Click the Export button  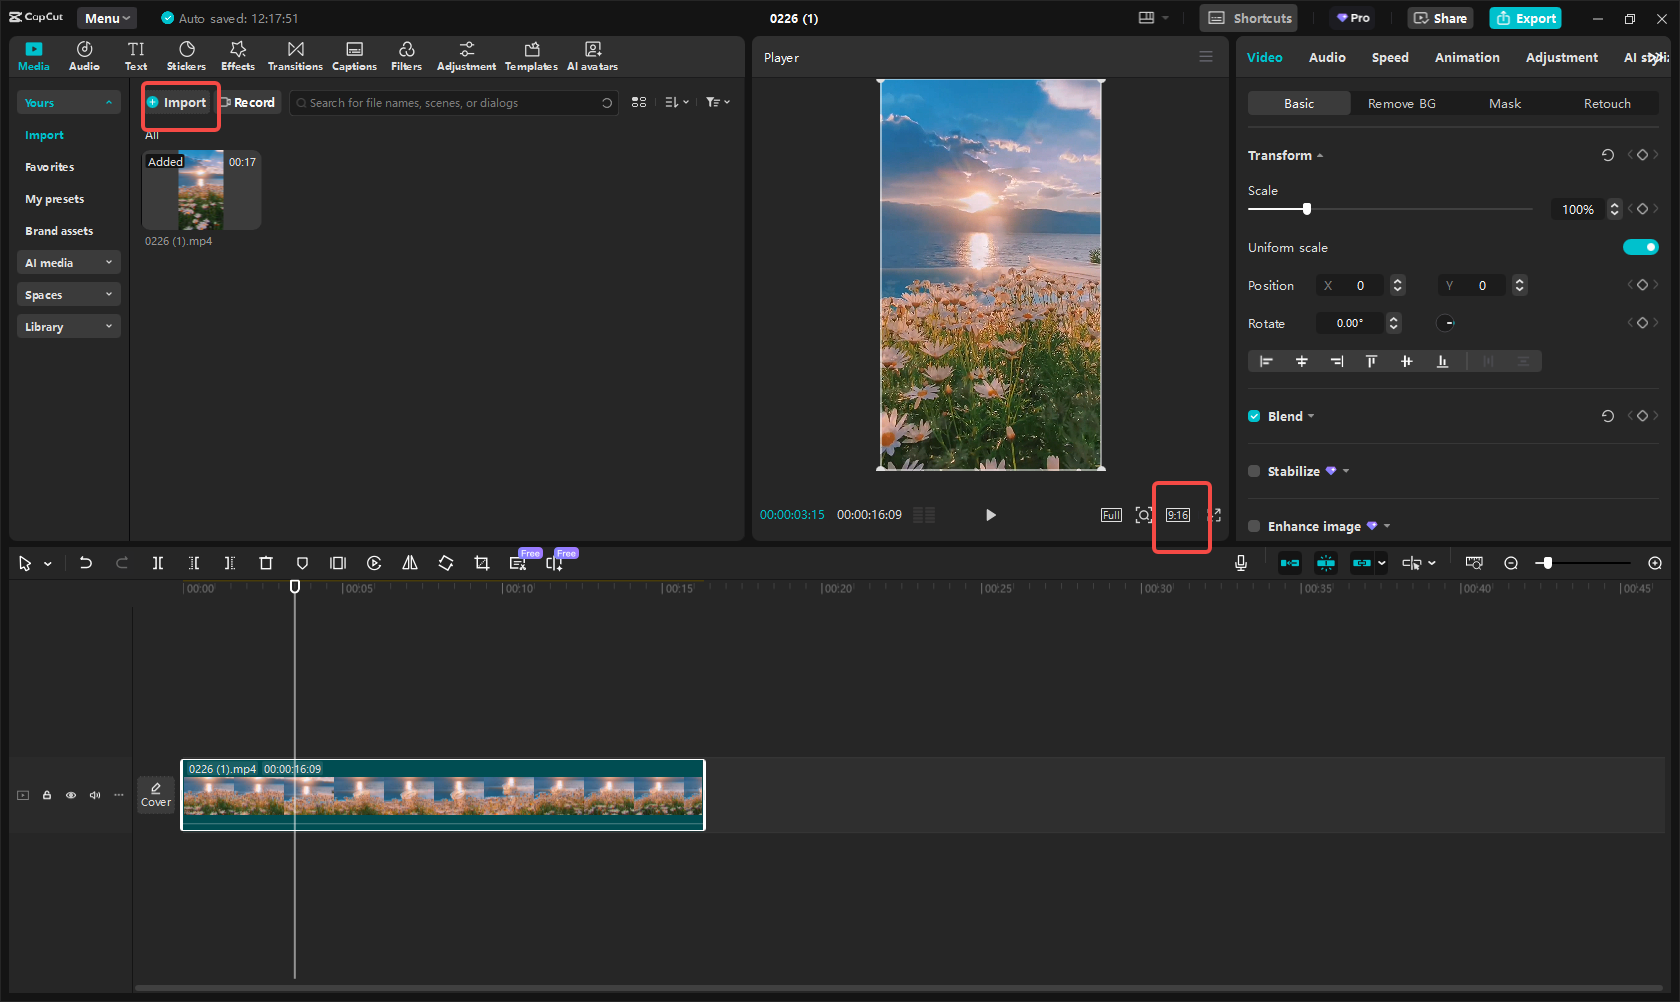pyautogui.click(x=1525, y=18)
